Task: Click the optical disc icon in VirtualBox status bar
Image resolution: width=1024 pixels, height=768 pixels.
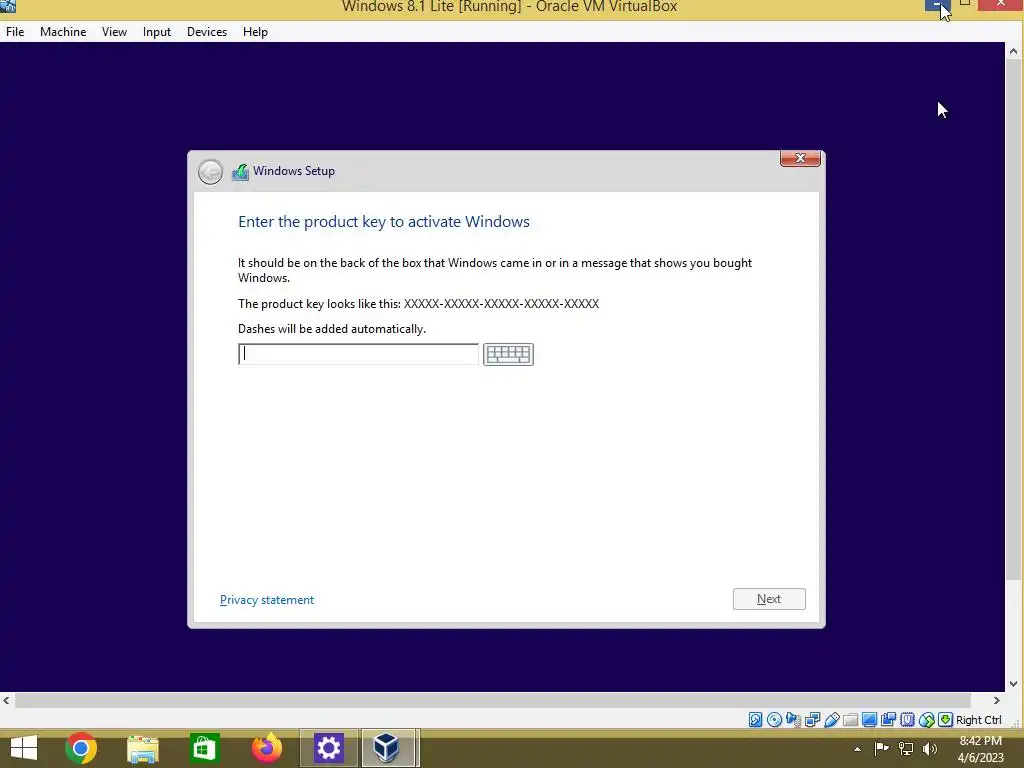Action: point(775,720)
